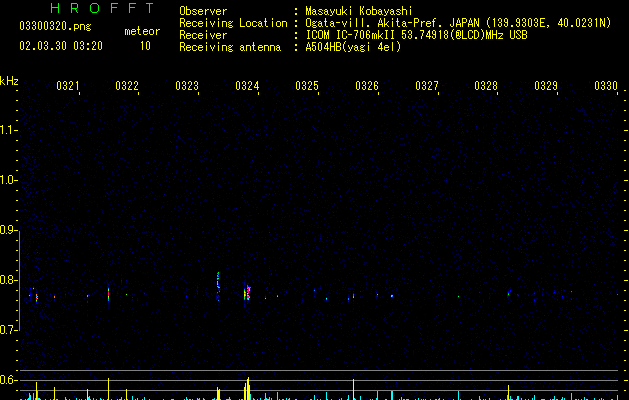Click the bright multicolor echo at 0324
Screen dimensions: 629x400
click(x=247, y=292)
